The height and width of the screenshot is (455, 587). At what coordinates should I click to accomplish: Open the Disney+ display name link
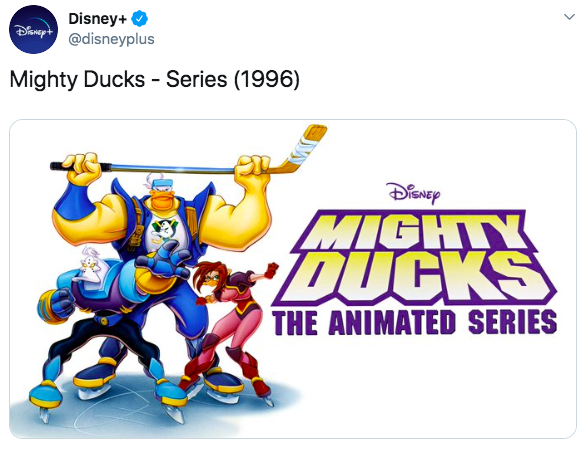coord(97,19)
